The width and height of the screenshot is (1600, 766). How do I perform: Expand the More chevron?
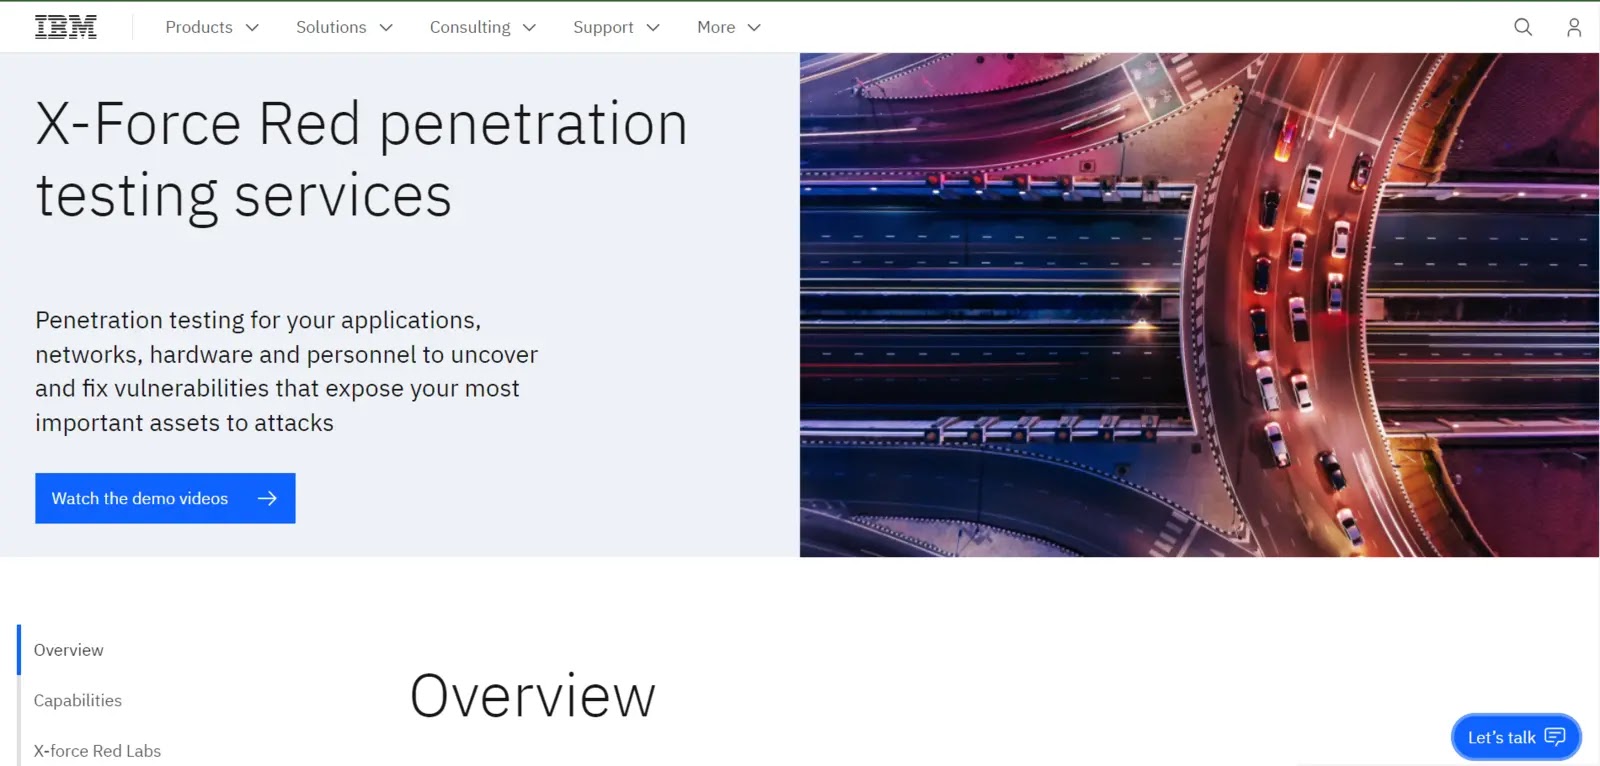pyautogui.click(x=754, y=28)
